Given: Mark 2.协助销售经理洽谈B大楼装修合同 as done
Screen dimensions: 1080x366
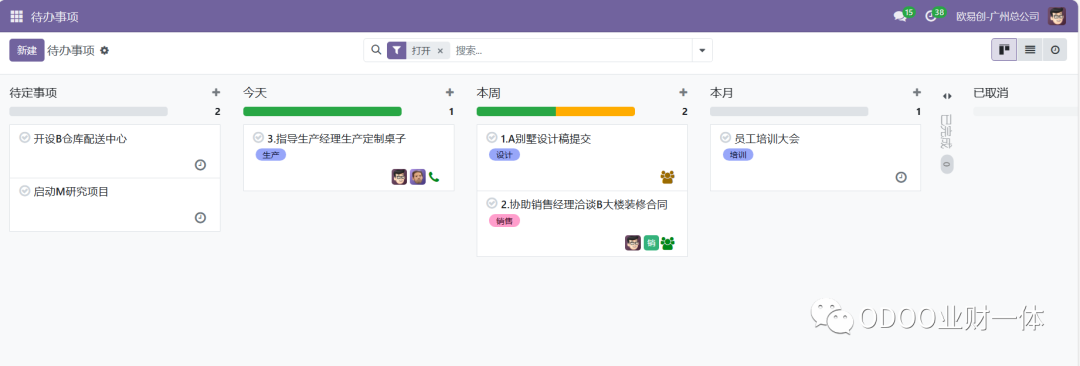Looking at the screenshot, I should [x=492, y=203].
